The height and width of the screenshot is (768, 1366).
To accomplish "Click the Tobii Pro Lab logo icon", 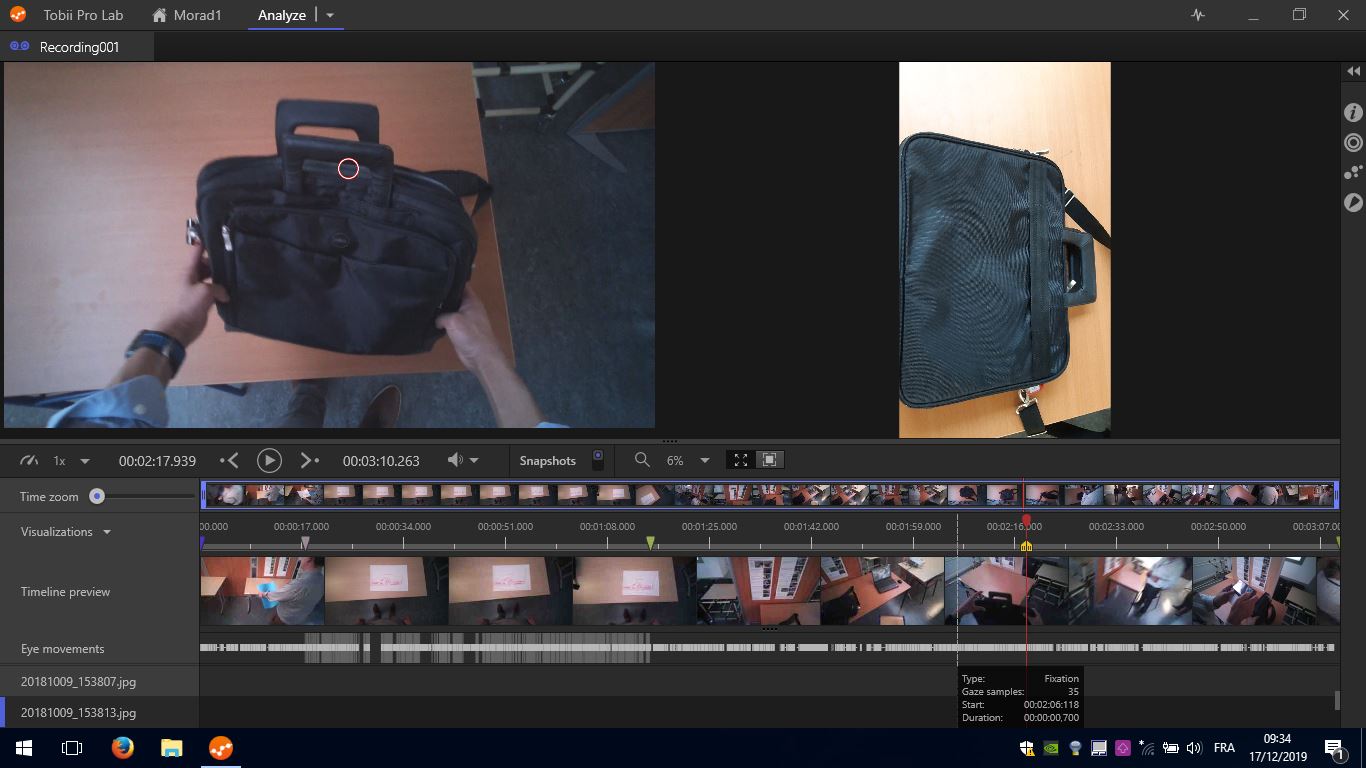I will (x=18, y=15).
